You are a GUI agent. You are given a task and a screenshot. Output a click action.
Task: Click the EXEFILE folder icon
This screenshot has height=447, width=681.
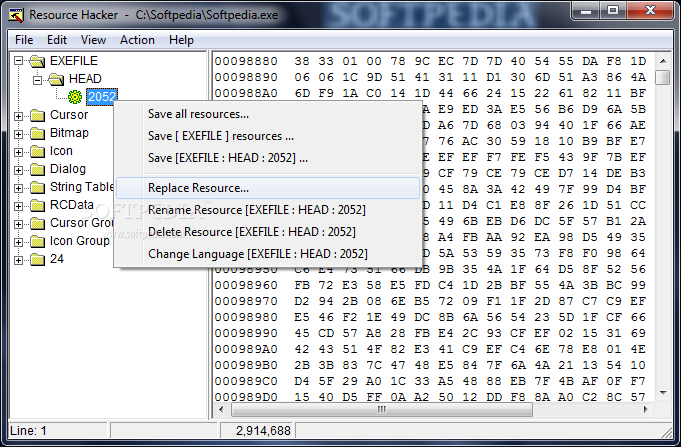point(37,61)
